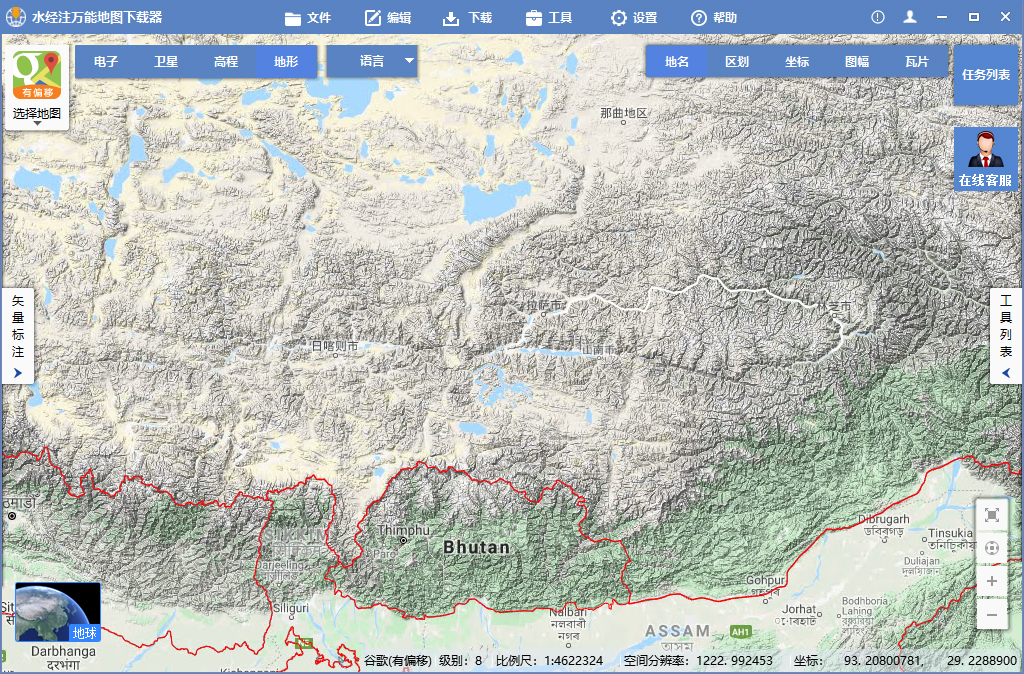Open the 语言 language dropdown
1024x674 pixels.
click(372, 61)
